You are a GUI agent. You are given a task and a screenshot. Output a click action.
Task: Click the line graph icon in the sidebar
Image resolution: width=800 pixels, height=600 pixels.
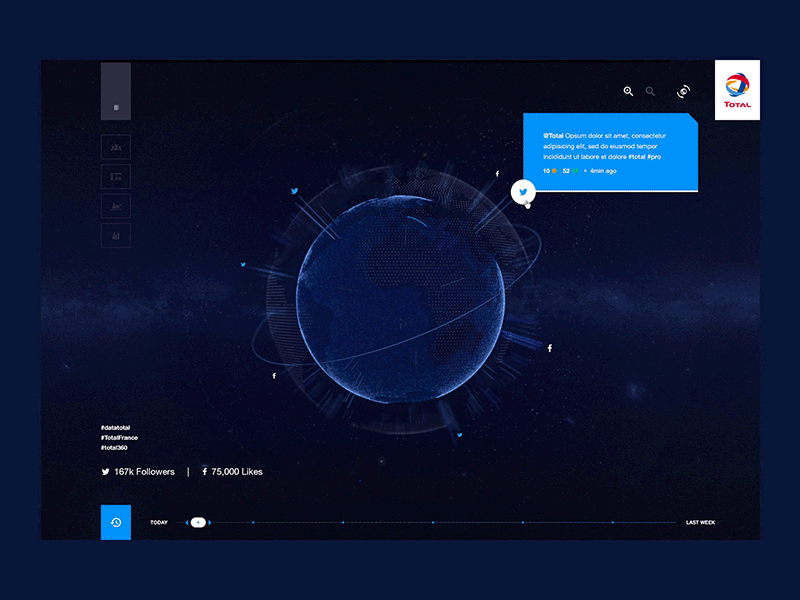pos(116,205)
